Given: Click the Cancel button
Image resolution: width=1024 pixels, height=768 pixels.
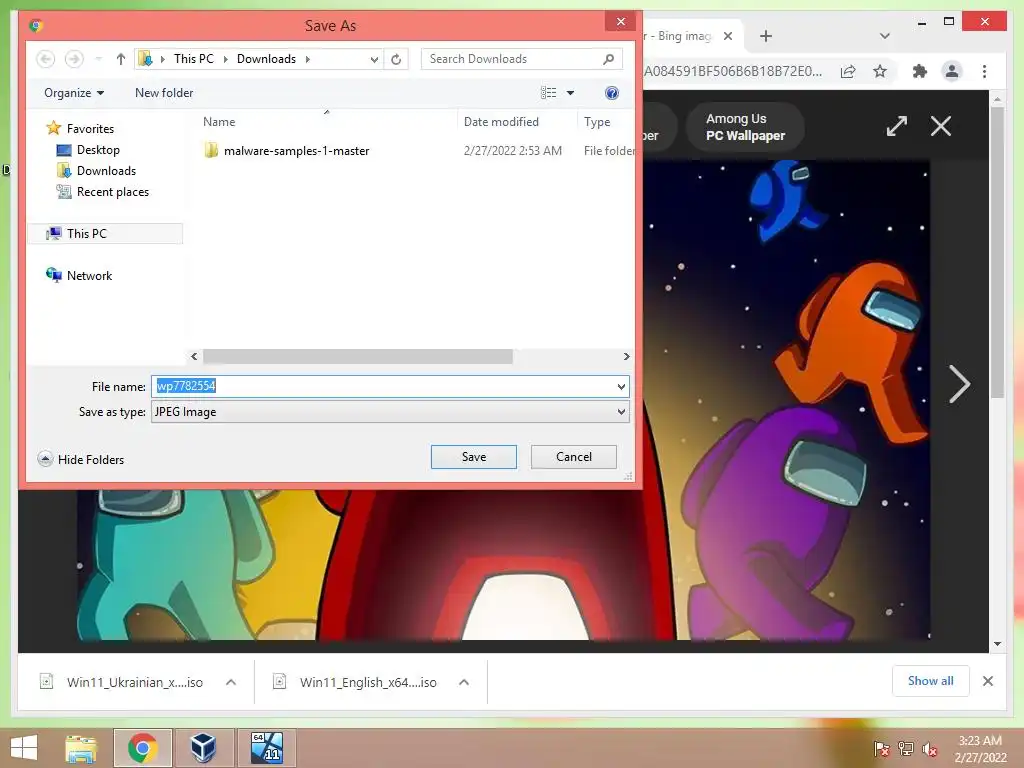Looking at the screenshot, I should coord(573,457).
